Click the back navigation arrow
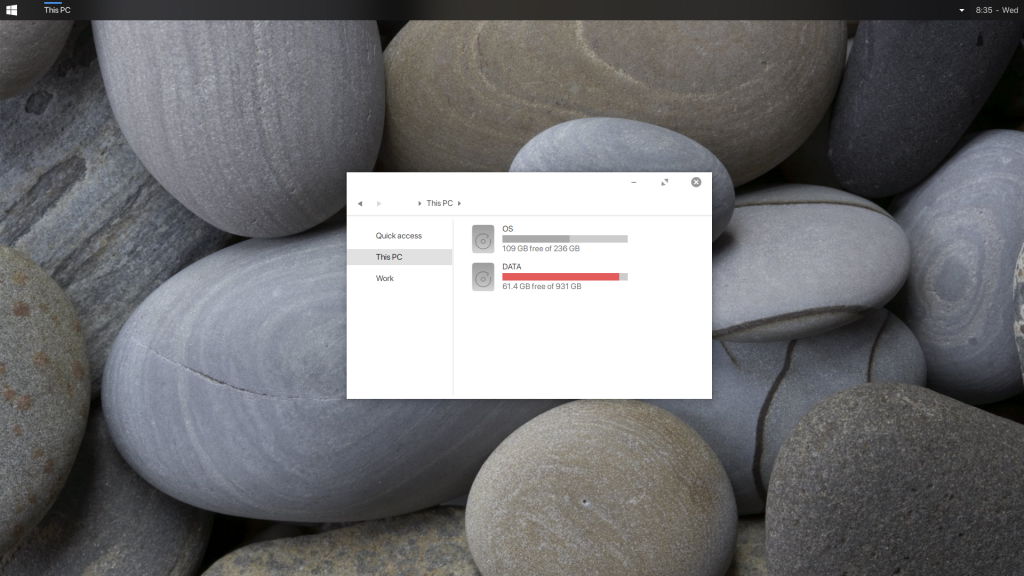The height and width of the screenshot is (576, 1024). point(360,203)
